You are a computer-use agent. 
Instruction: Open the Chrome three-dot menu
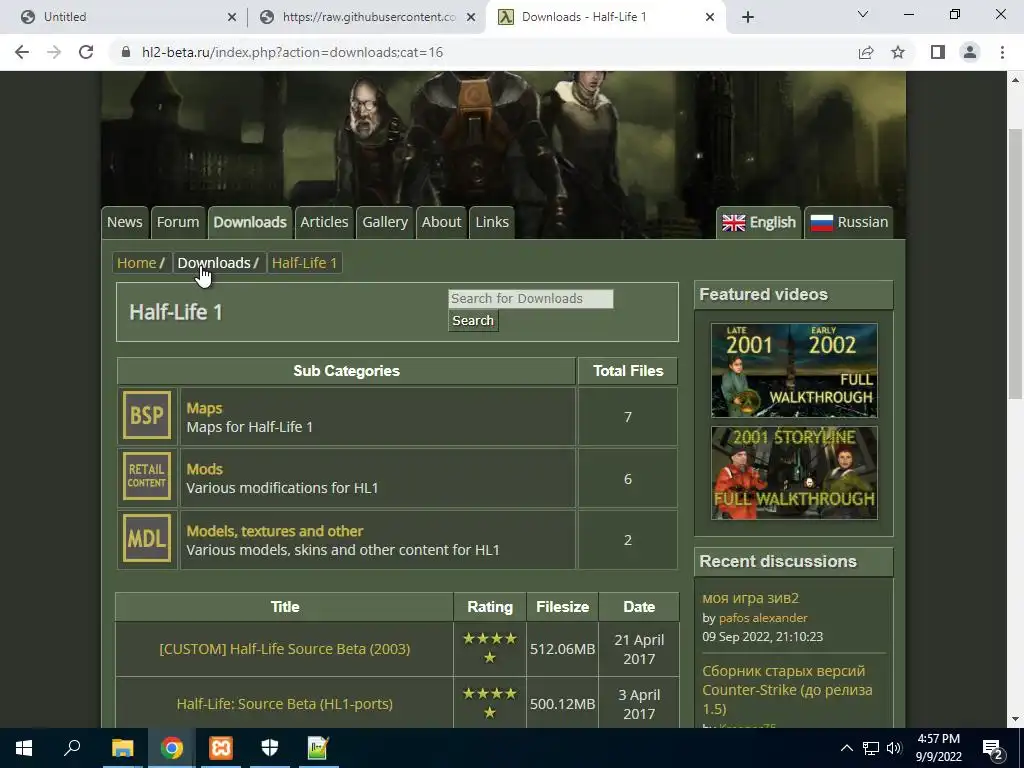[1002, 52]
